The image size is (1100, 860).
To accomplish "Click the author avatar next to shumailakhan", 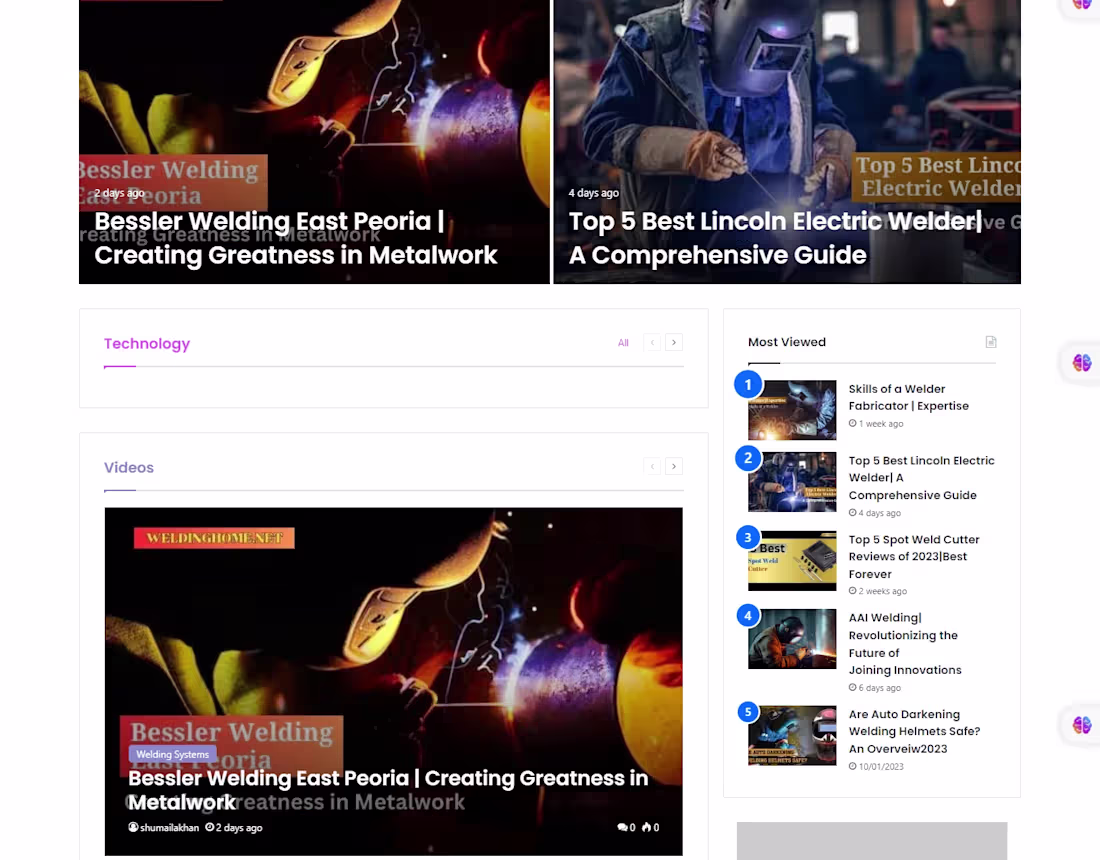I will pyautogui.click(x=133, y=827).
